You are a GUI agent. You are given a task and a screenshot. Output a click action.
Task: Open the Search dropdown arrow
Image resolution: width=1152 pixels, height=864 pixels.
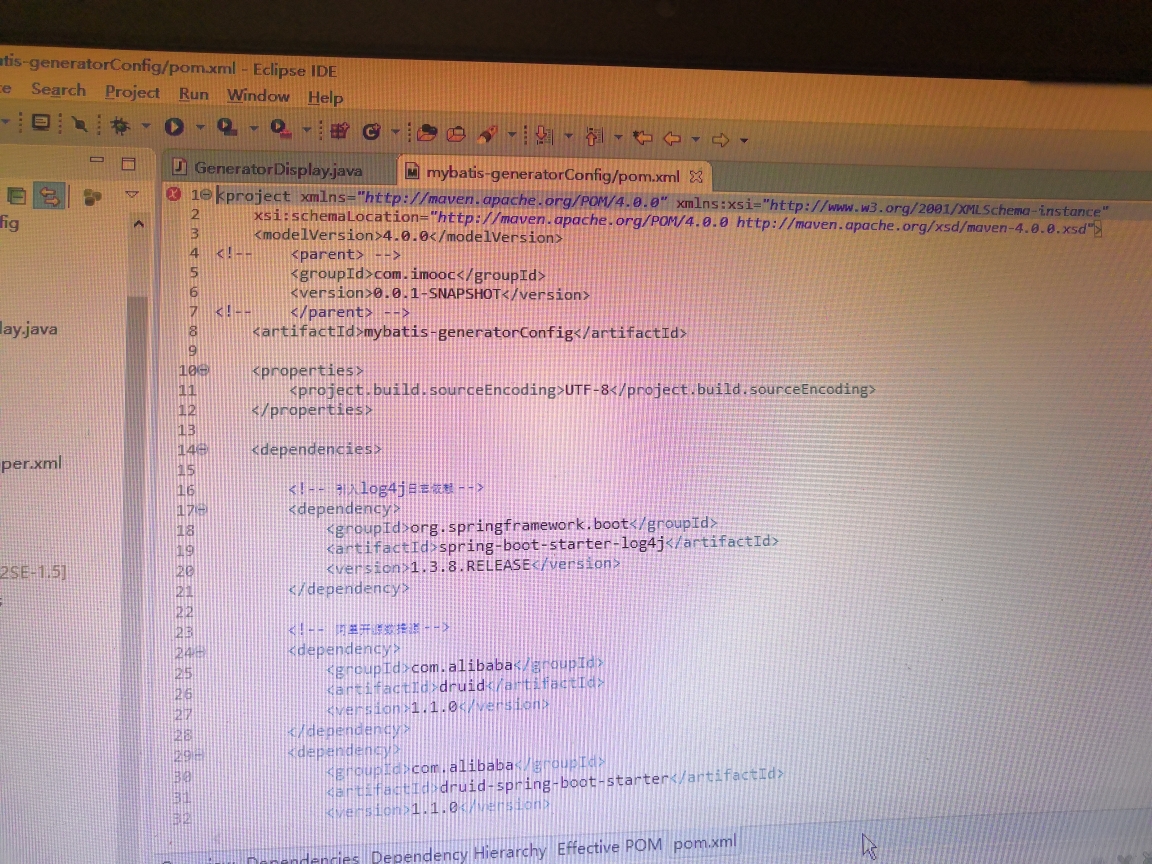(512, 134)
